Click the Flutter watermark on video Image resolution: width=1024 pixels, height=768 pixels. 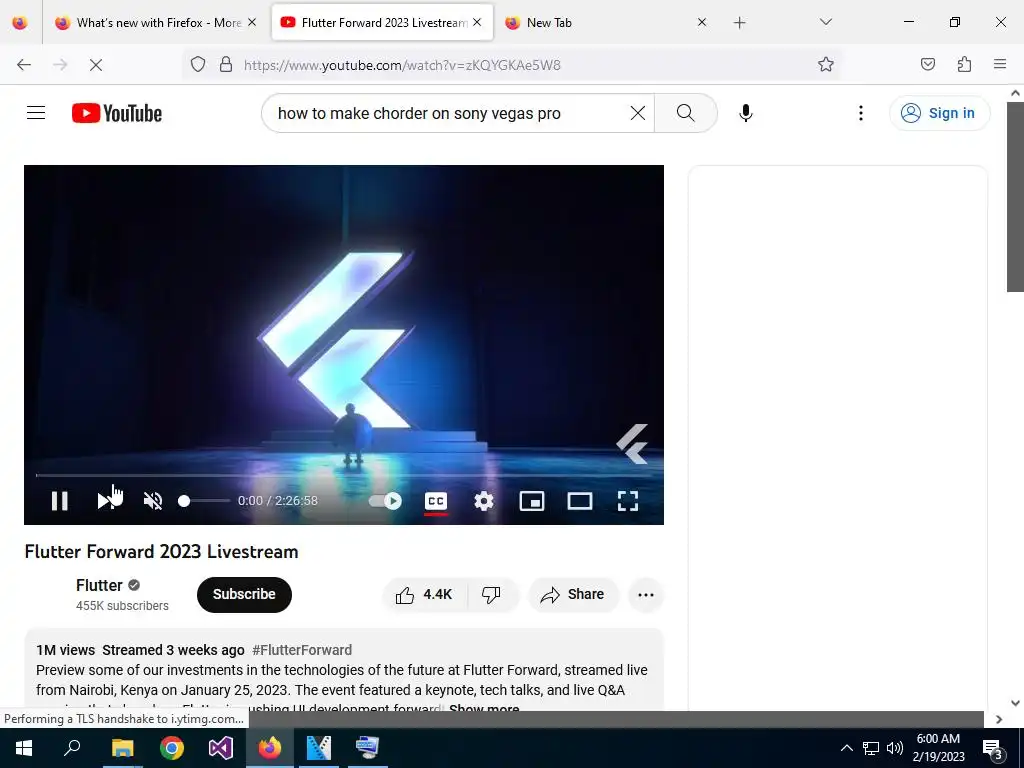coord(632,444)
